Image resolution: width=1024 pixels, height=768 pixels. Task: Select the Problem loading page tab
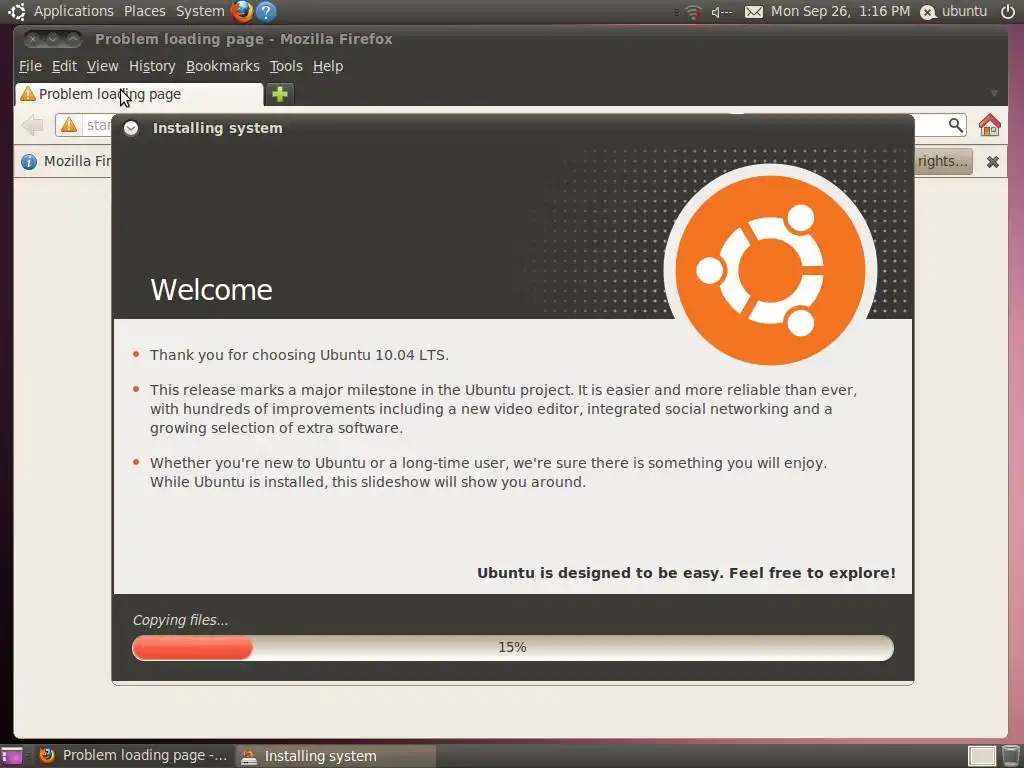(139, 94)
